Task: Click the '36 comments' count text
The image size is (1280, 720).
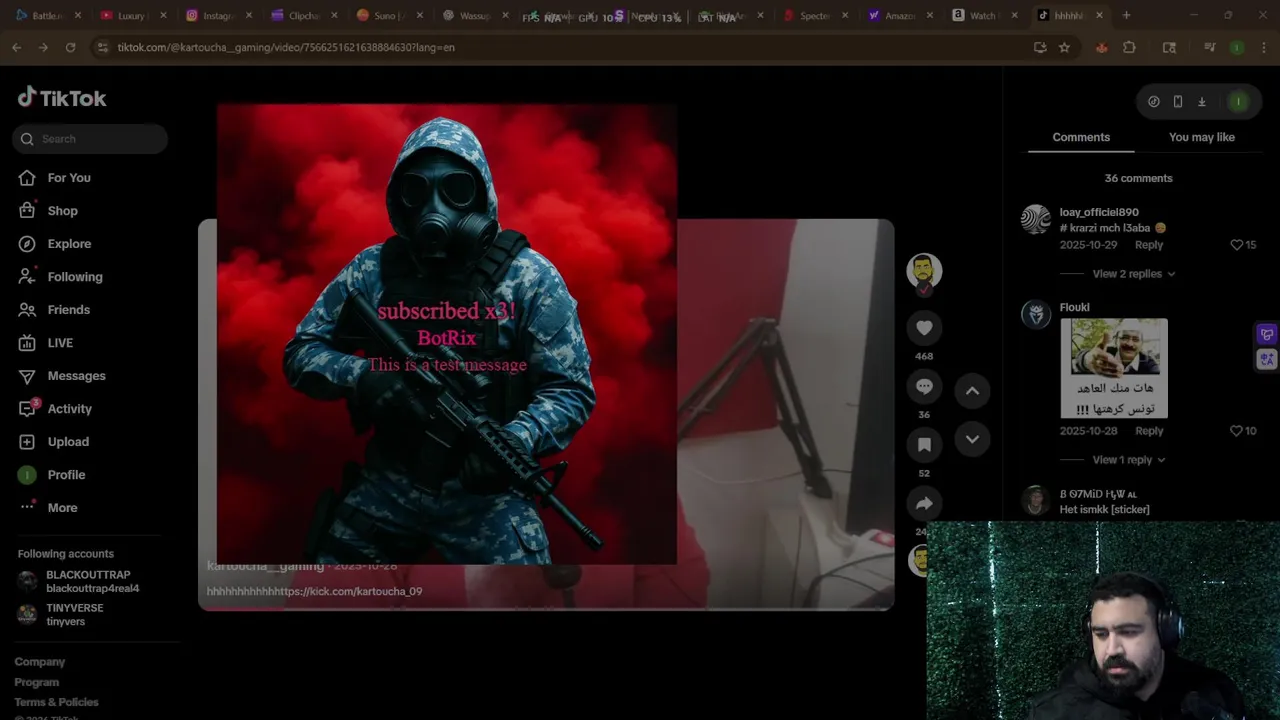Action: [x=1138, y=178]
